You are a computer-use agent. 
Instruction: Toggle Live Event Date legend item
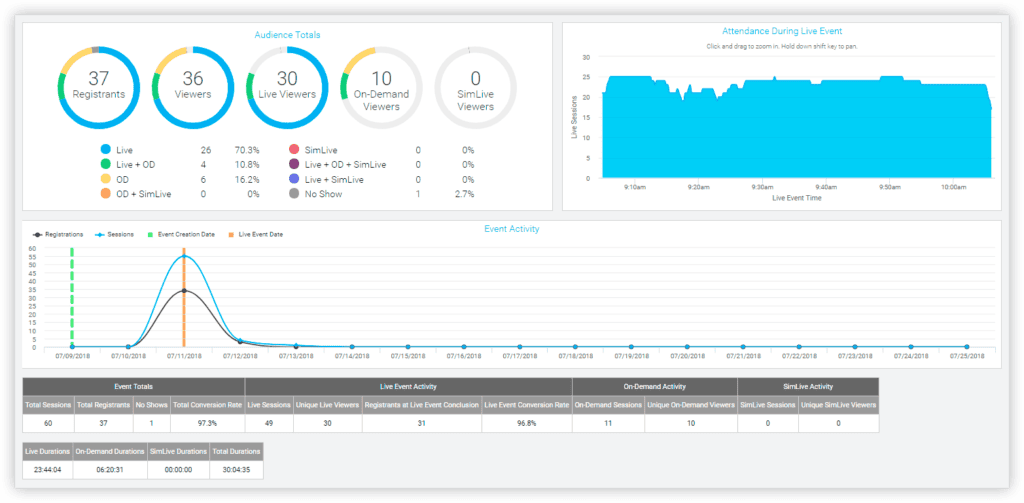pos(255,235)
